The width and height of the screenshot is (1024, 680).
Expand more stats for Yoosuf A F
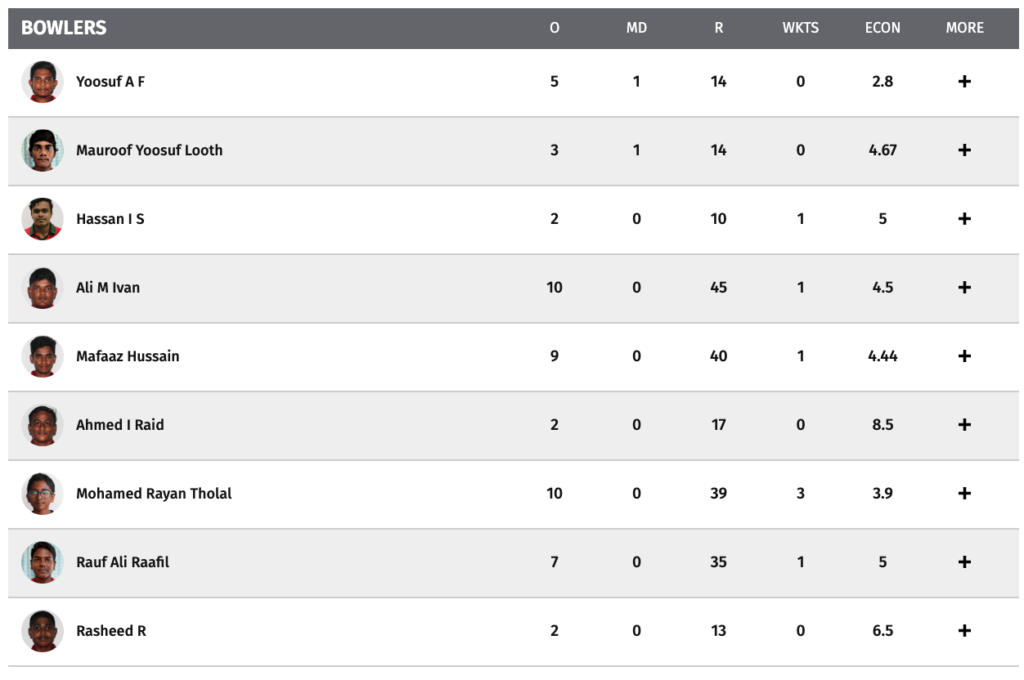[x=964, y=82]
